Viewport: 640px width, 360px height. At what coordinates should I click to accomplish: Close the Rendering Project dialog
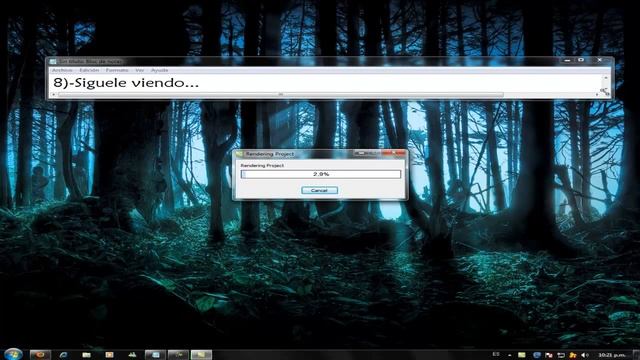point(394,153)
